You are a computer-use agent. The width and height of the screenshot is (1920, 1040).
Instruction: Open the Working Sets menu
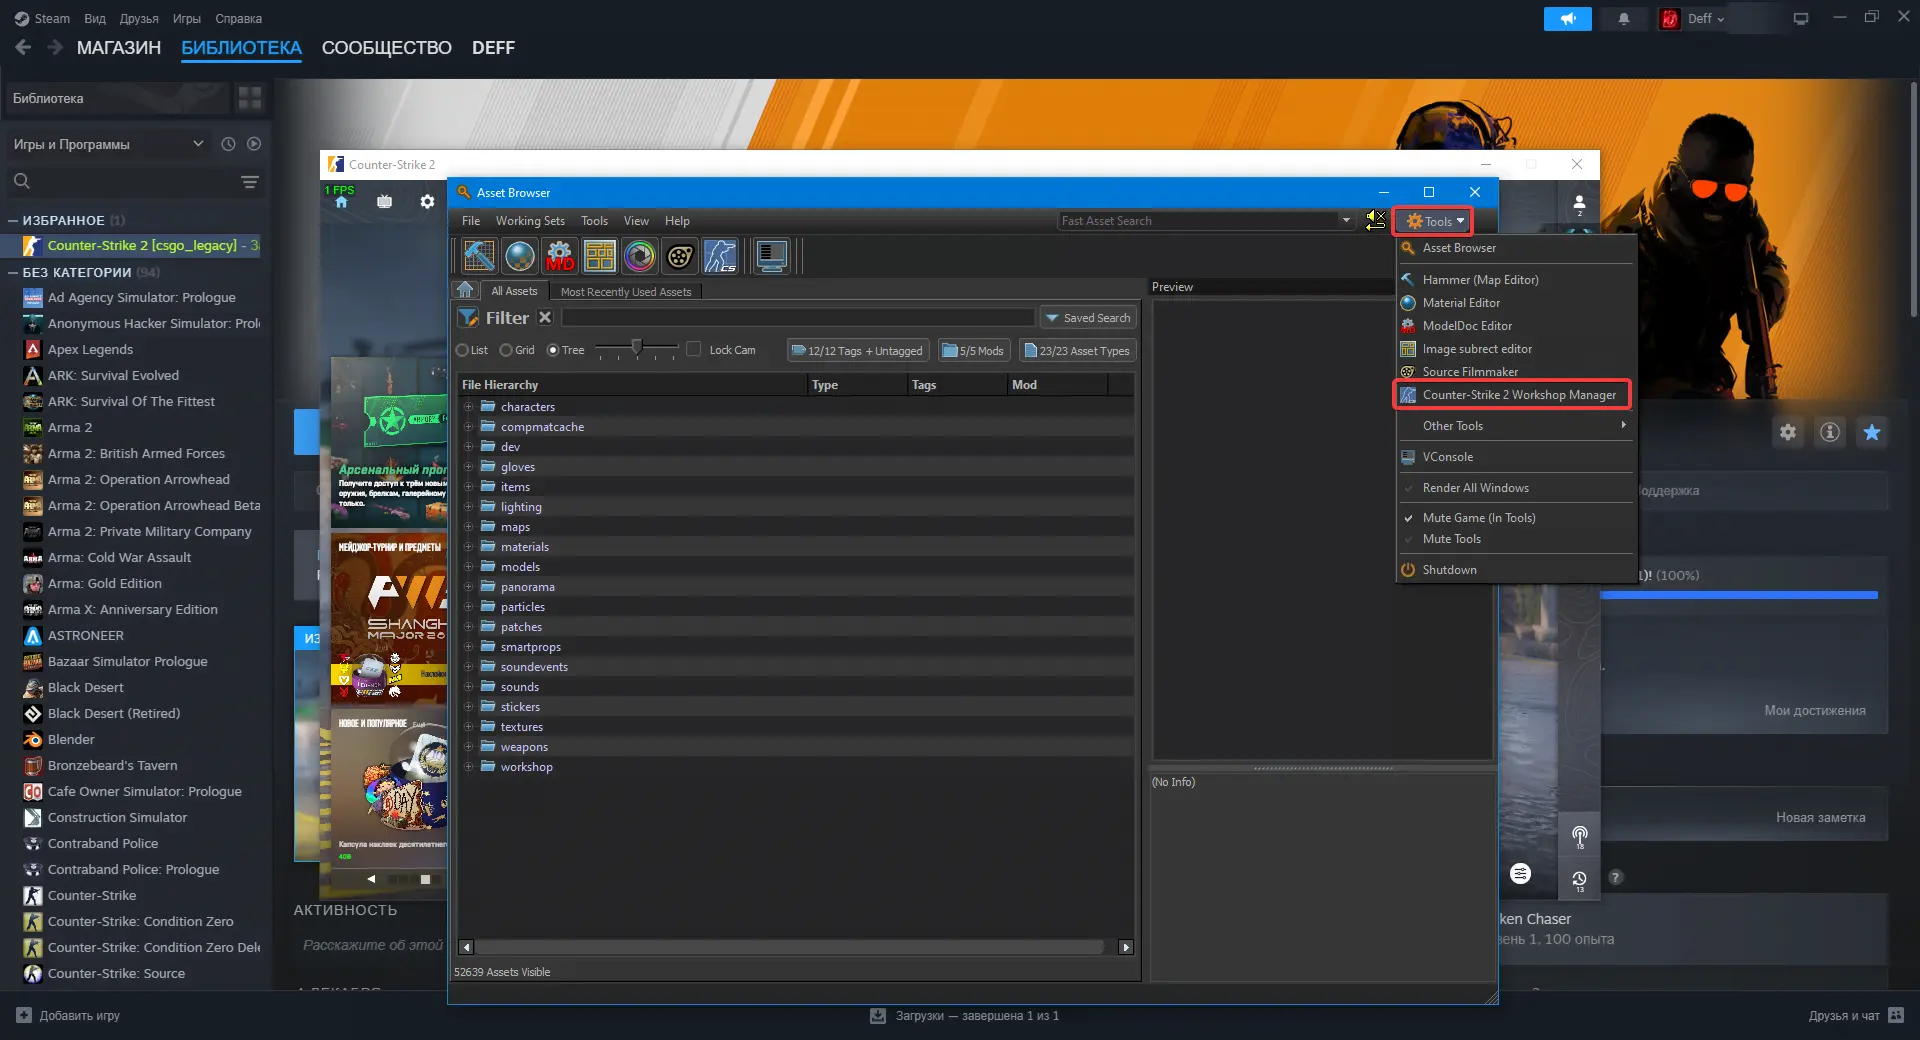click(530, 221)
